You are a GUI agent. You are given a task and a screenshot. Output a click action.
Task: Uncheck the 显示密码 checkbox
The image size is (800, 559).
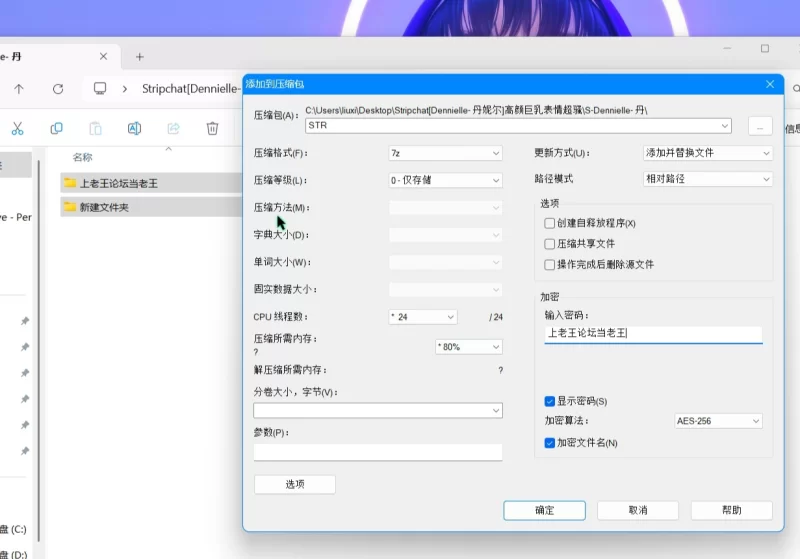point(550,401)
